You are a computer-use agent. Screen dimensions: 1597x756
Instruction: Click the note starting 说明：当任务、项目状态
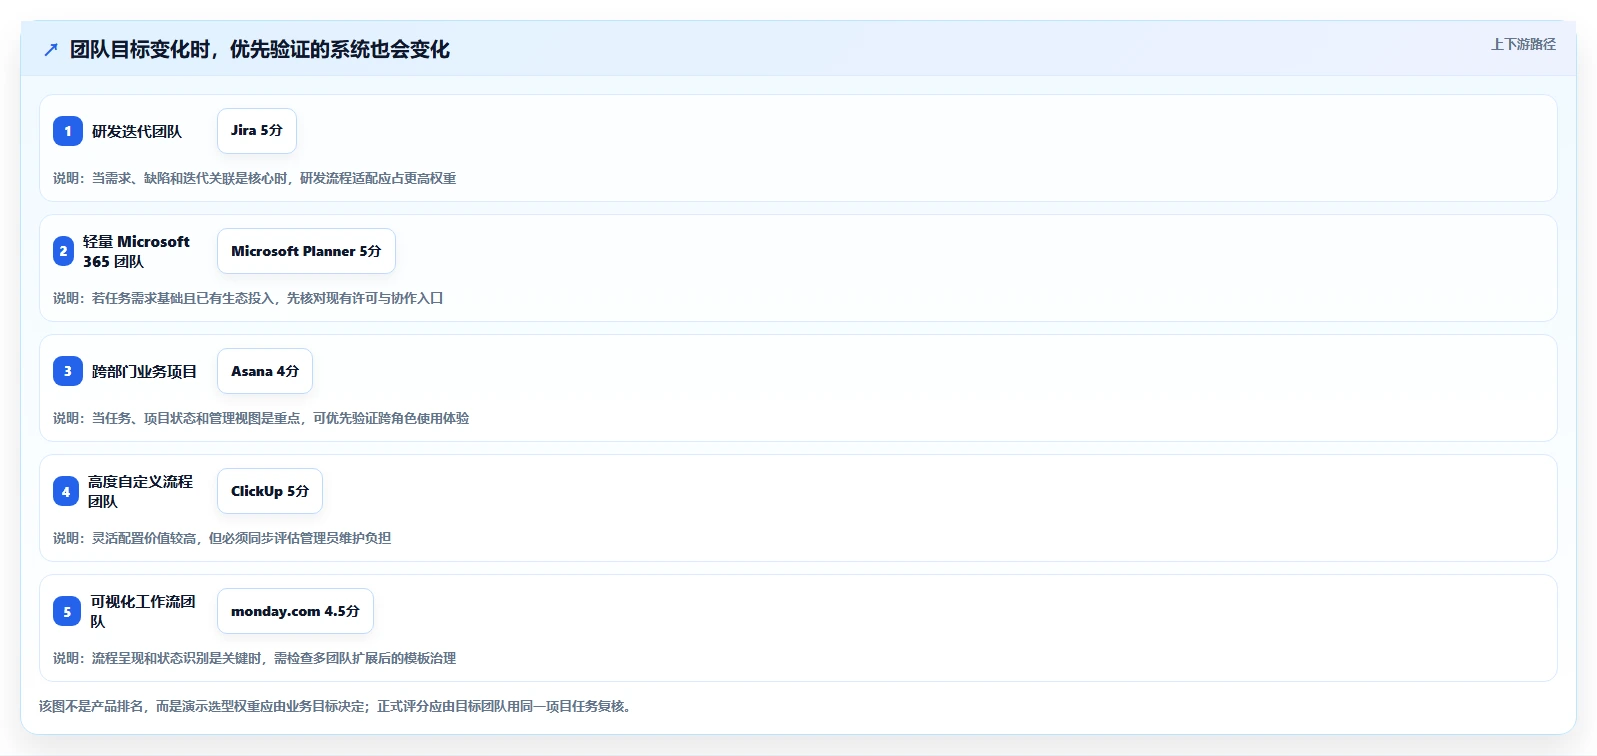click(x=261, y=418)
